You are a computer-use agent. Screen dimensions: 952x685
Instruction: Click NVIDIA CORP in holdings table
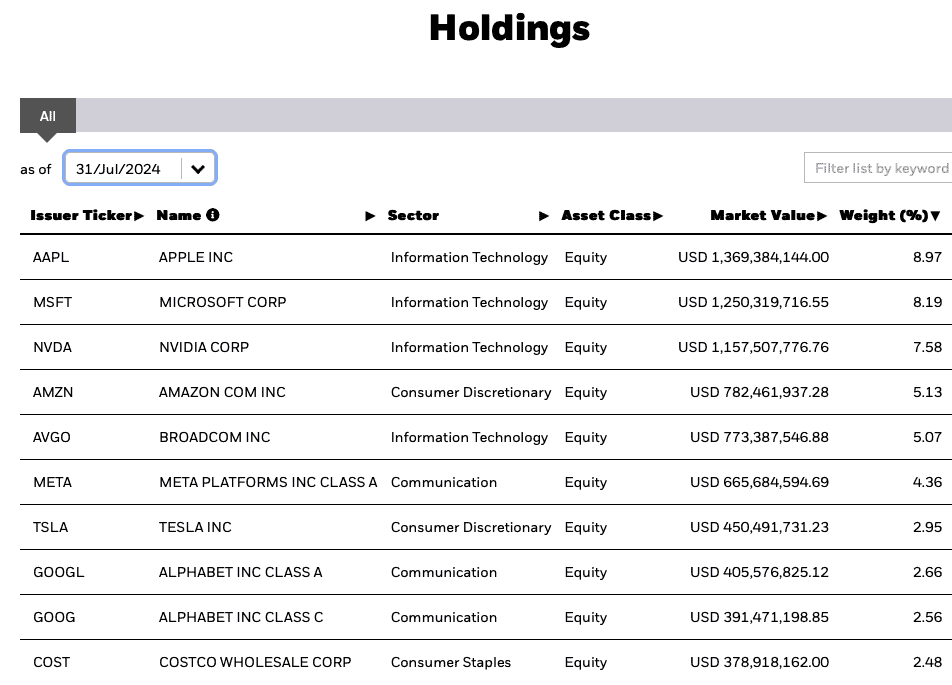click(x=204, y=347)
